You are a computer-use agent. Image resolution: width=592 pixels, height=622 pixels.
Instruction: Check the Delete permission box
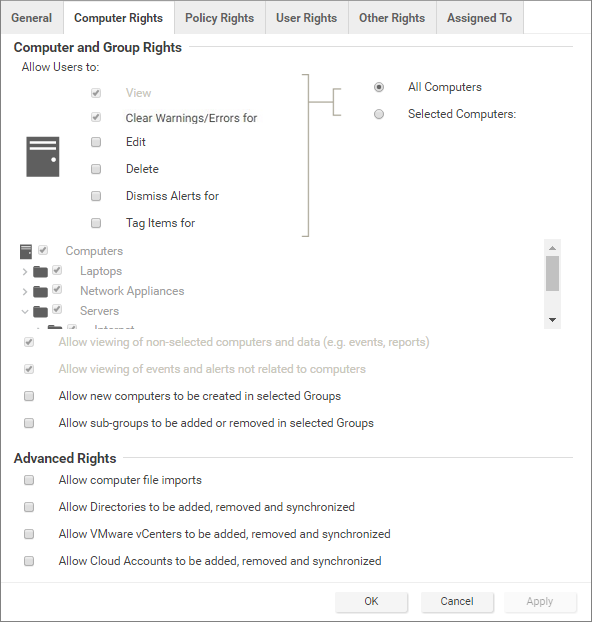tap(96, 169)
